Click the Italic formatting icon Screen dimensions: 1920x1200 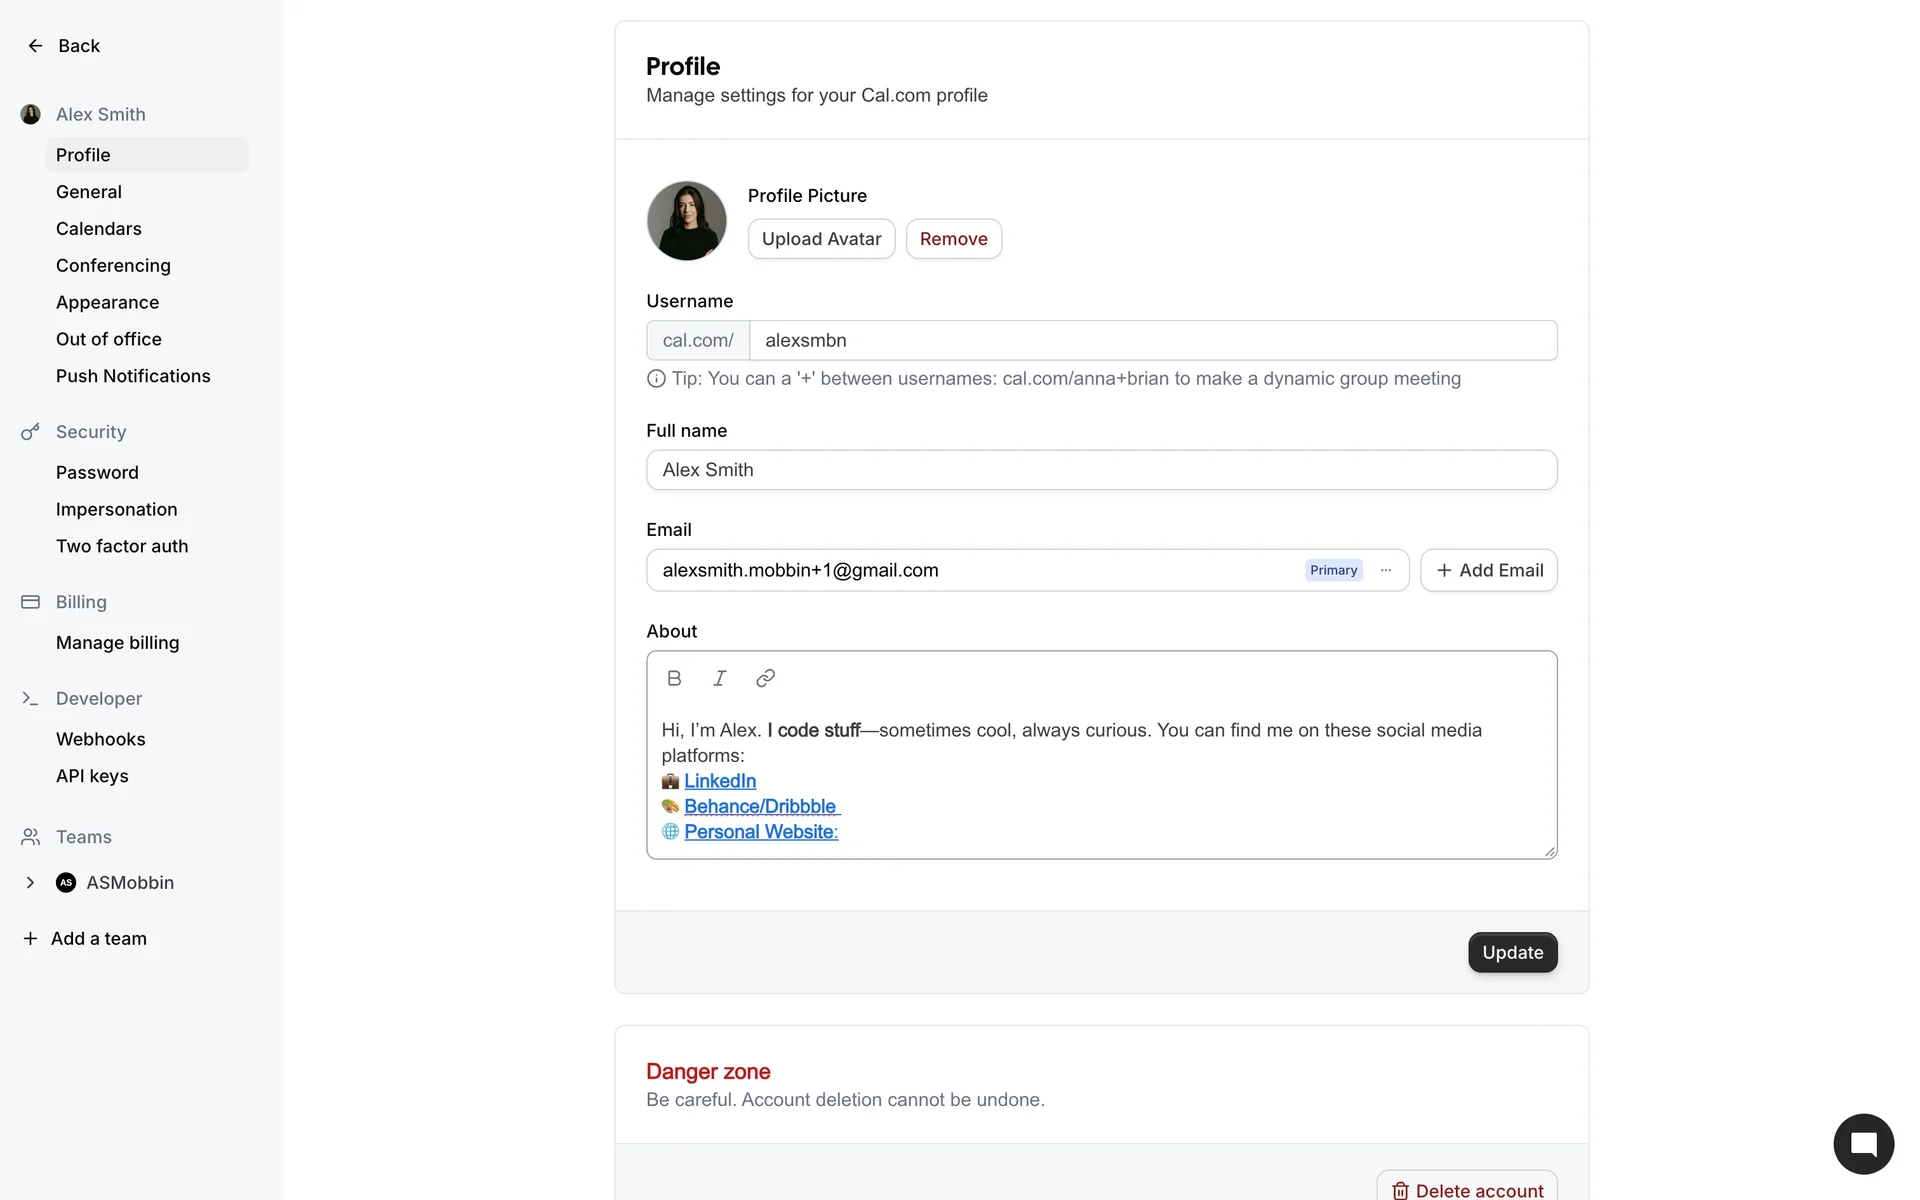click(719, 678)
